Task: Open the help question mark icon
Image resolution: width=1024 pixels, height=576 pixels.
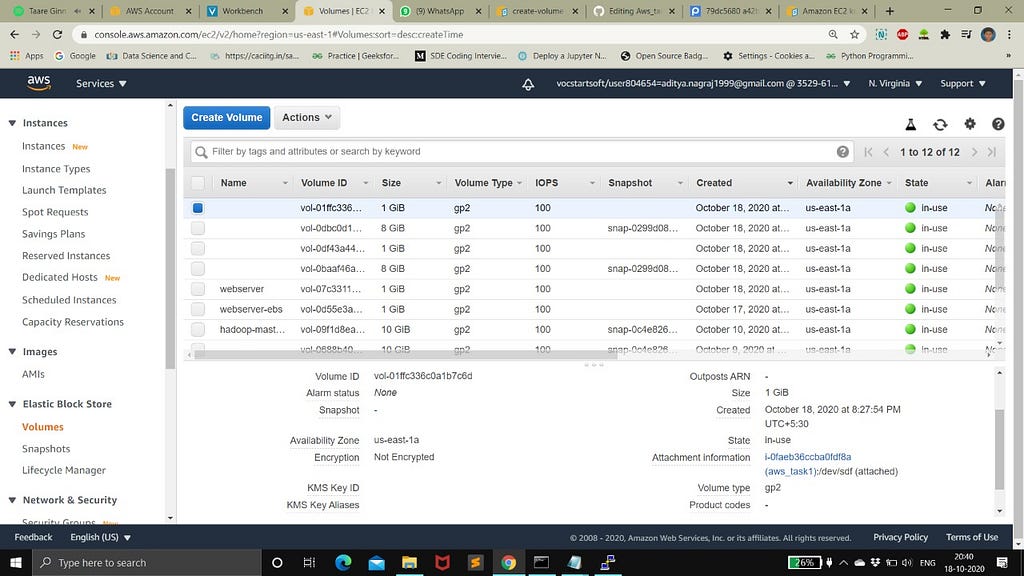Action: tap(998, 123)
